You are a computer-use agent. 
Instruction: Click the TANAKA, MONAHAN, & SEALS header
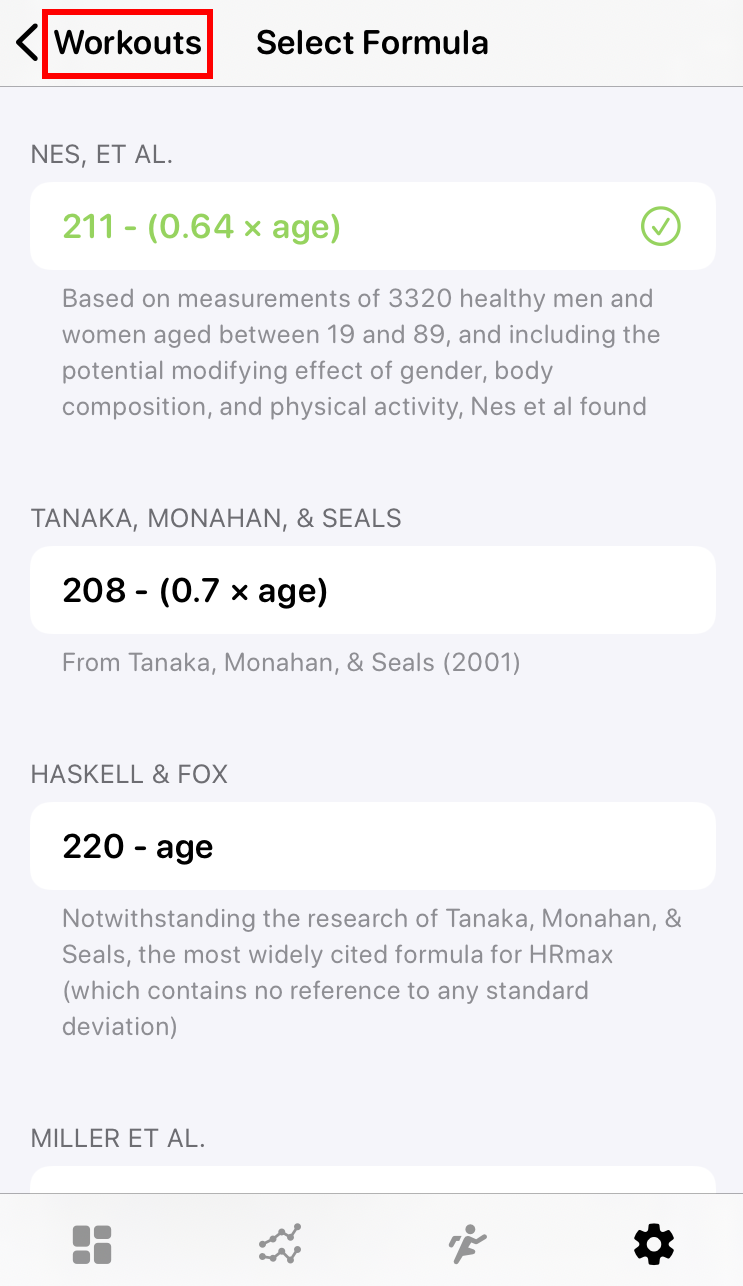click(x=216, y=518)
